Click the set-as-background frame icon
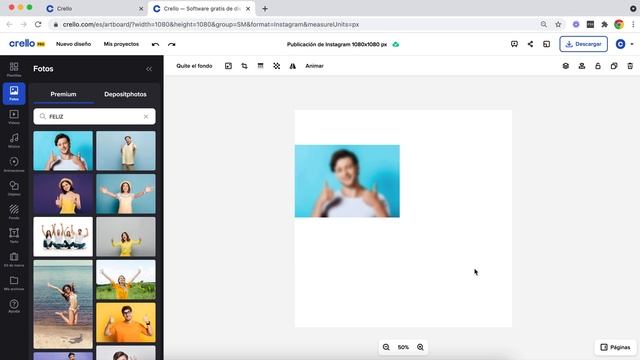Viewport: 640px width, 360px height. point(228,66)
